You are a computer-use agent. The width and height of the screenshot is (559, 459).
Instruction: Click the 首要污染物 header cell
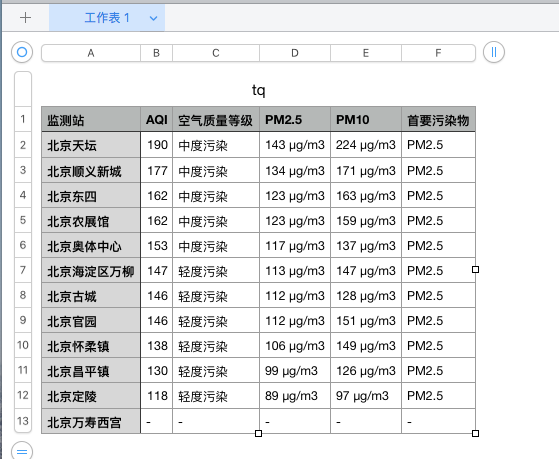(439, 119)
